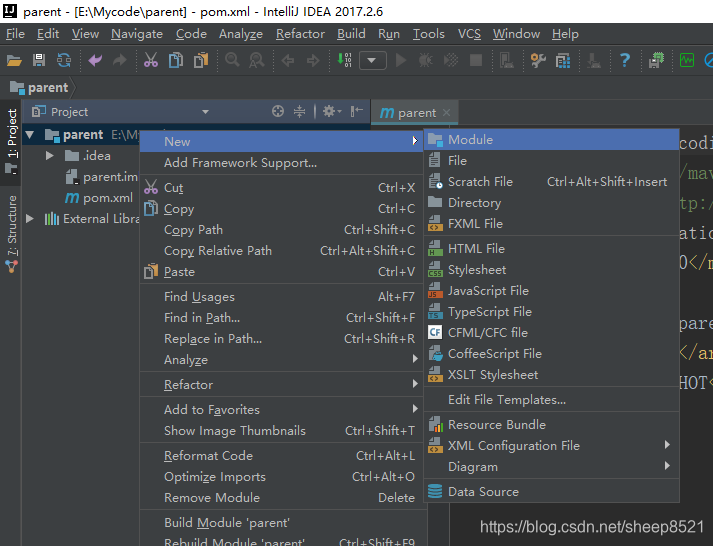Click the Run with Coverage icon
The height and width of the screenshot is (546, 713).
[451, 60]
